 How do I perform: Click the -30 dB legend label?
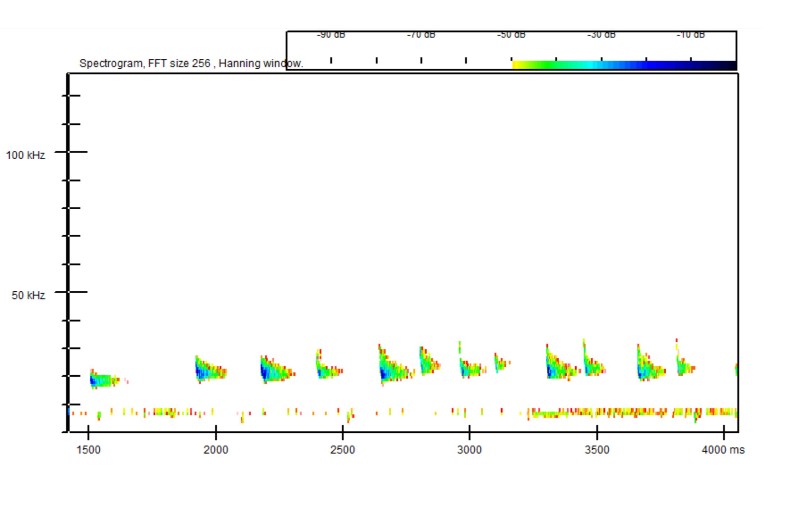pyautogui.click(x=602, y=35)
